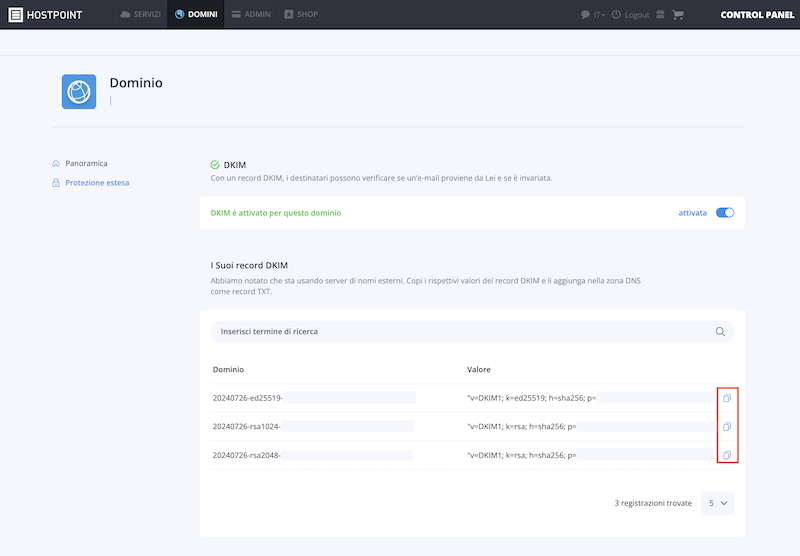800x556 pixels.
Task: Click the Panoramica home icon
Action: click(x=56, y=163)
